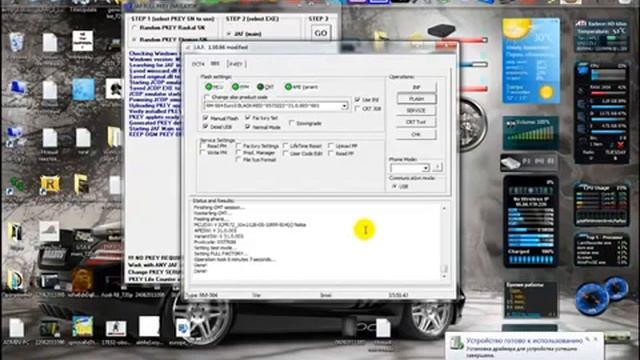The height and width of the screenshot is (360, 640).
Task: Check the Upload PP checkbox
Action: coord(331,146)
